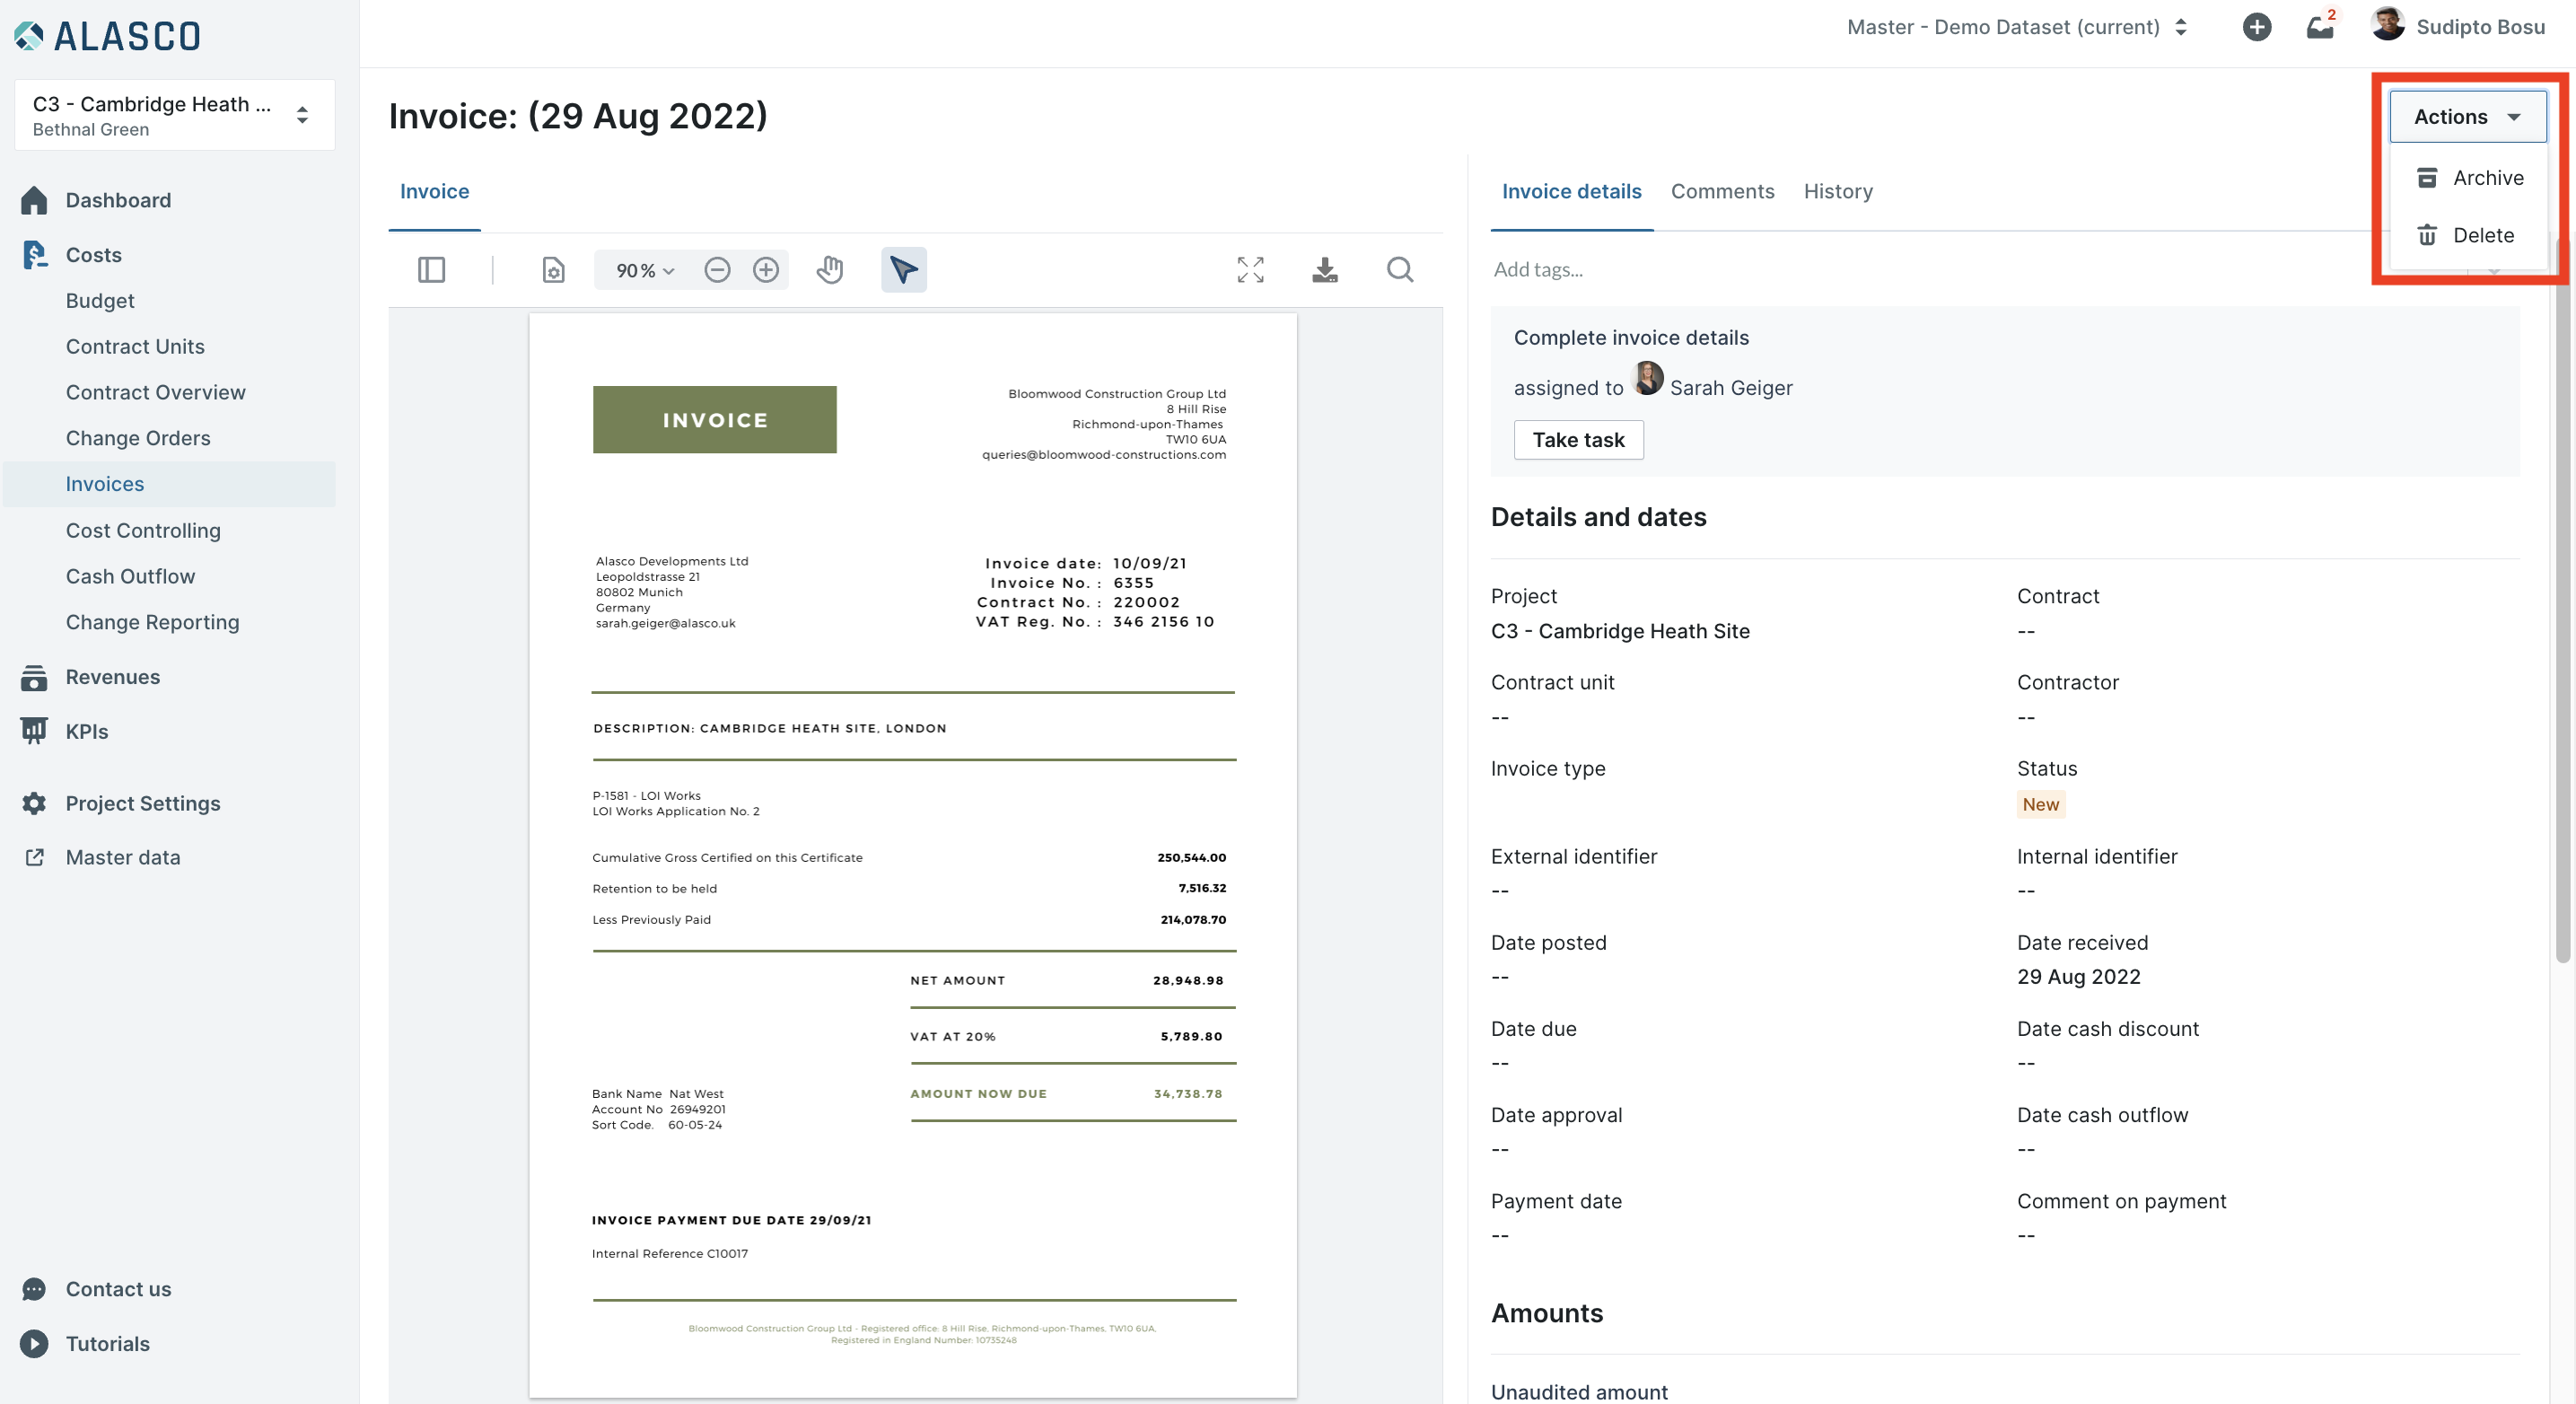
Task: Open the 90% zoom level dropdown
Action: (645, 270)
